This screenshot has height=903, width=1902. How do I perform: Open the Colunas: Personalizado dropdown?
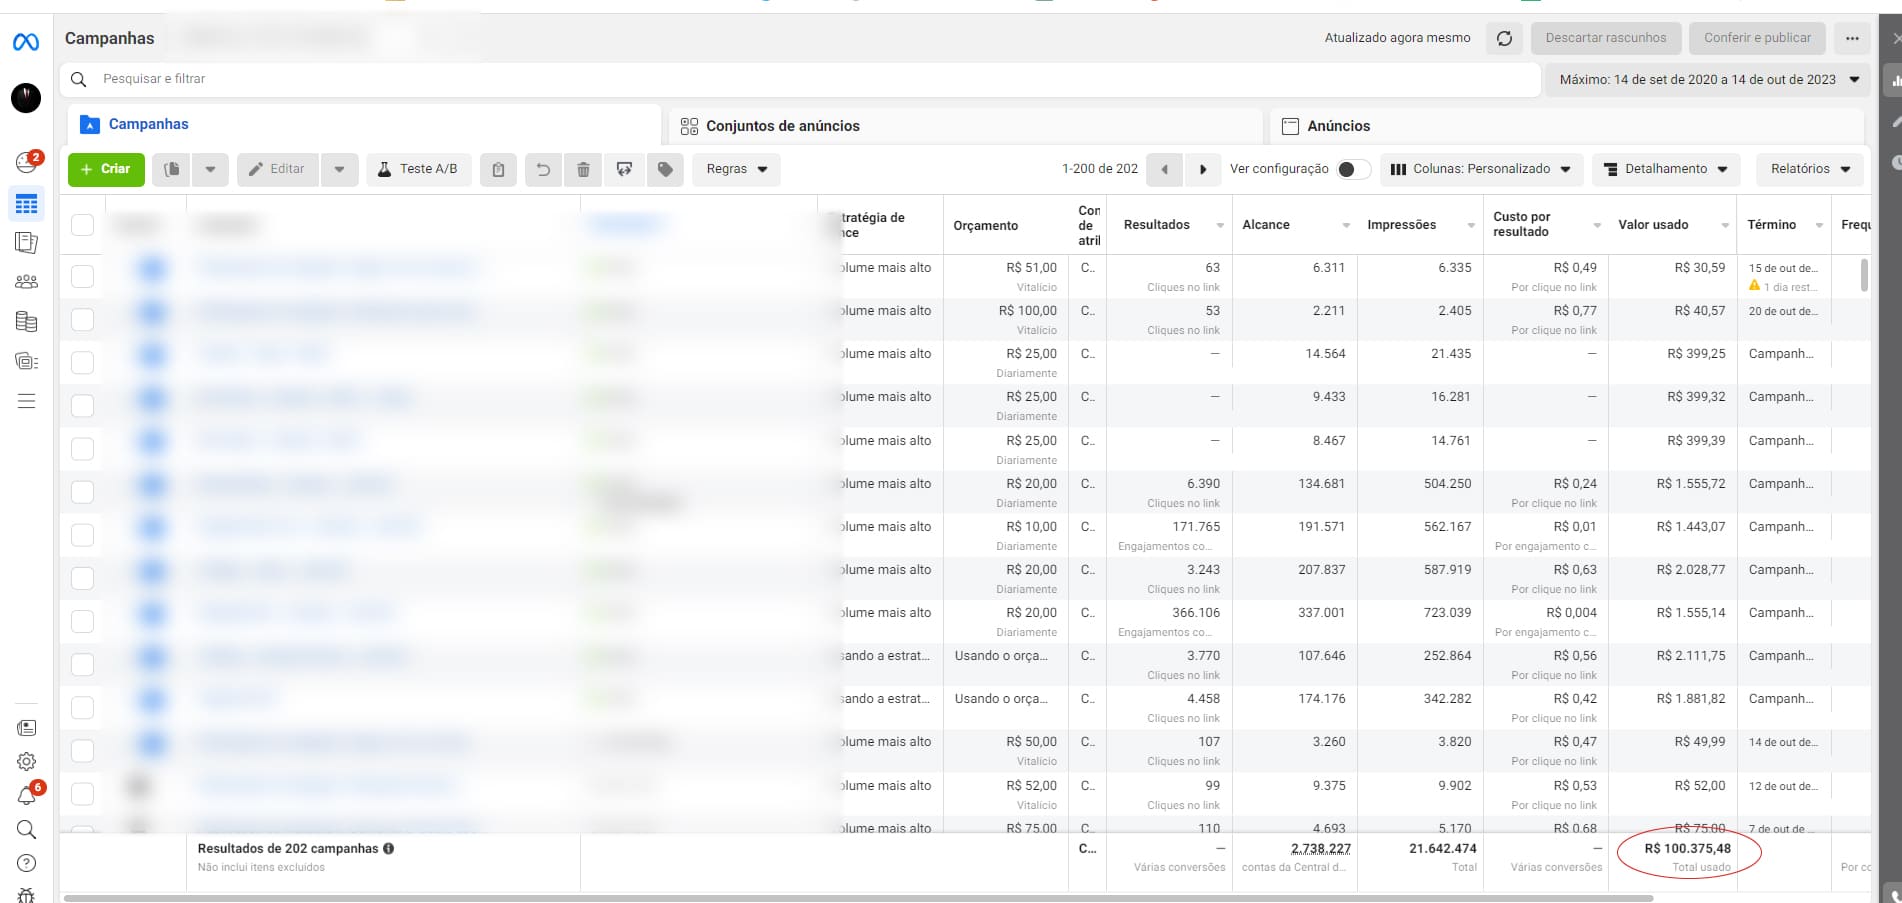point(1480,169)
